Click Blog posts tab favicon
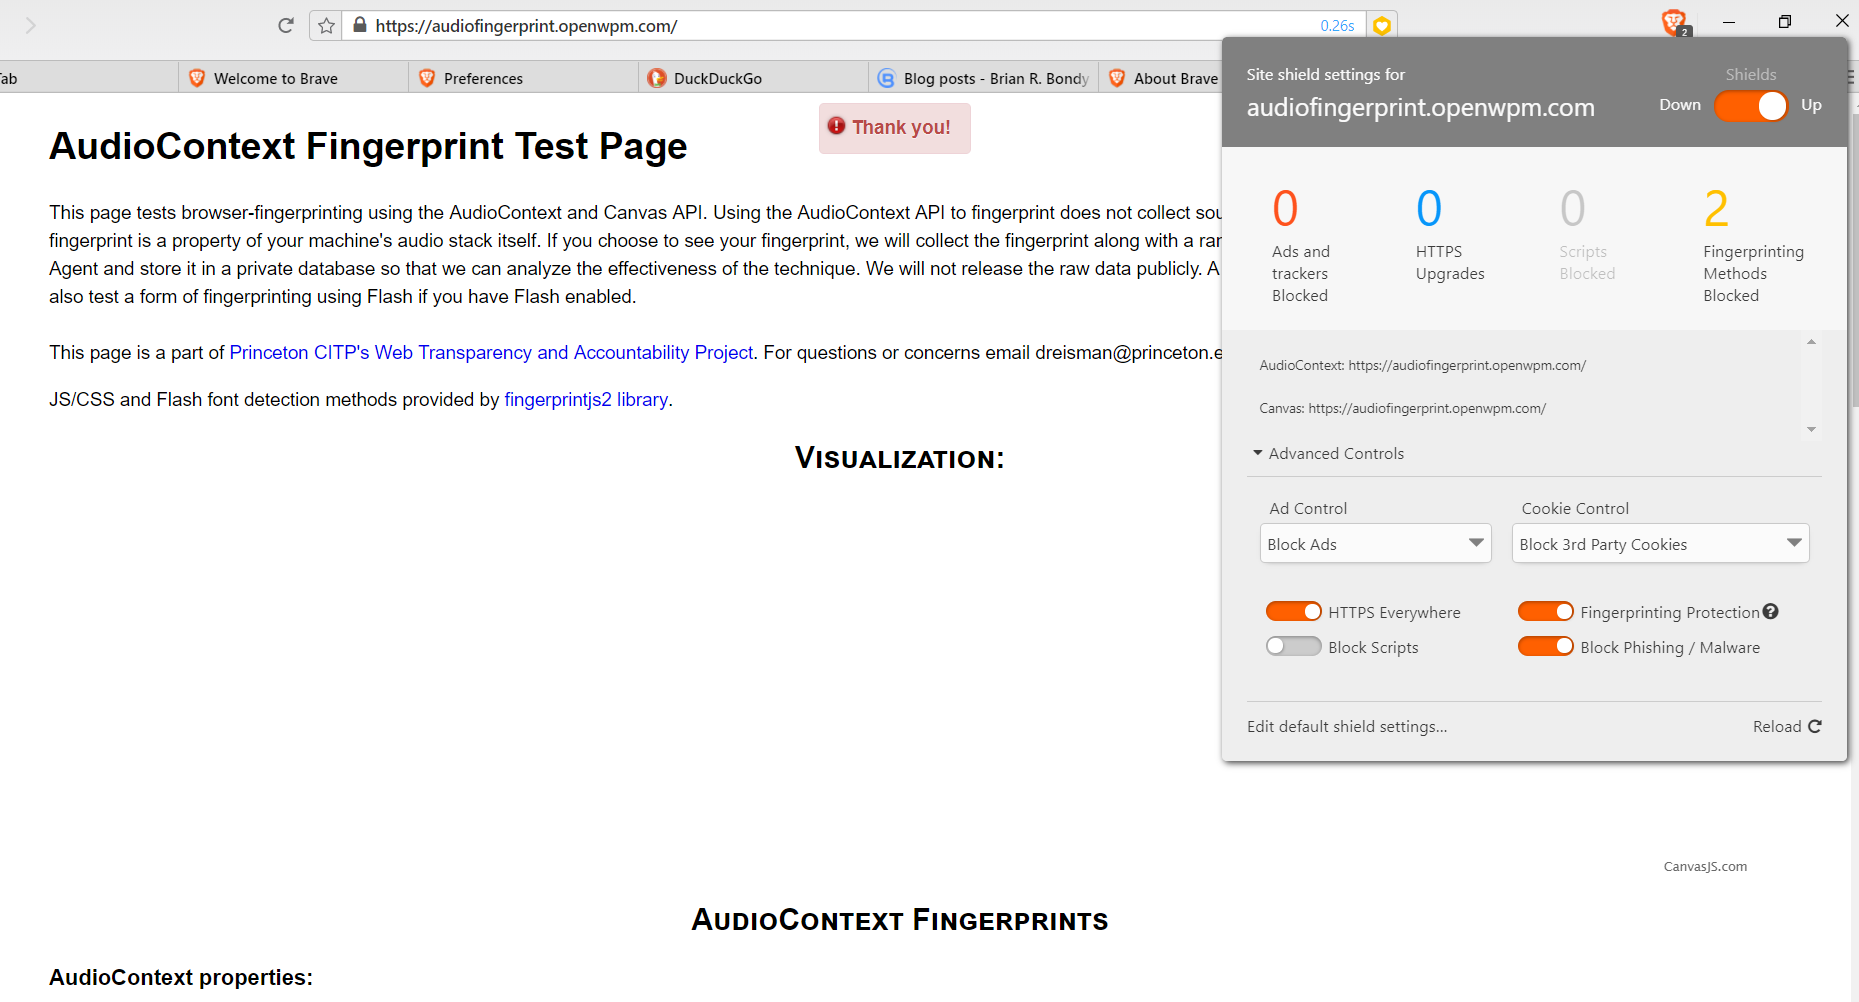Viewport: 1859px width, 1002px height. [886, 78]
